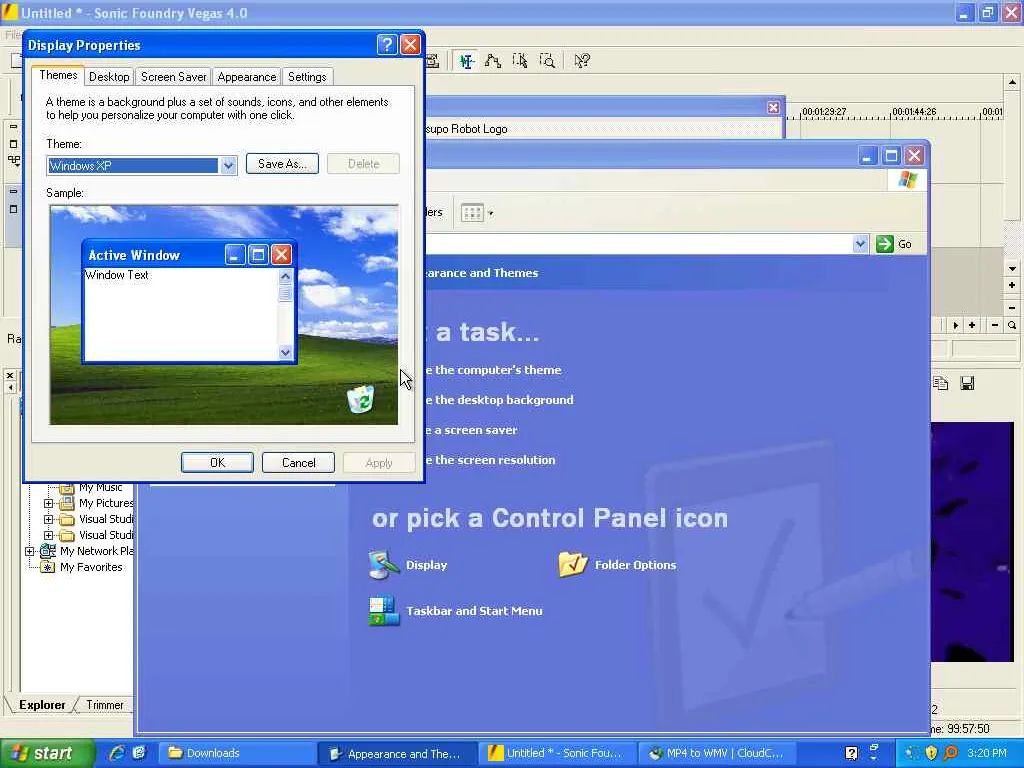Click the Display Properties help question-mark button
Screen dimensions: 1024x768
[x=387, y=44]
